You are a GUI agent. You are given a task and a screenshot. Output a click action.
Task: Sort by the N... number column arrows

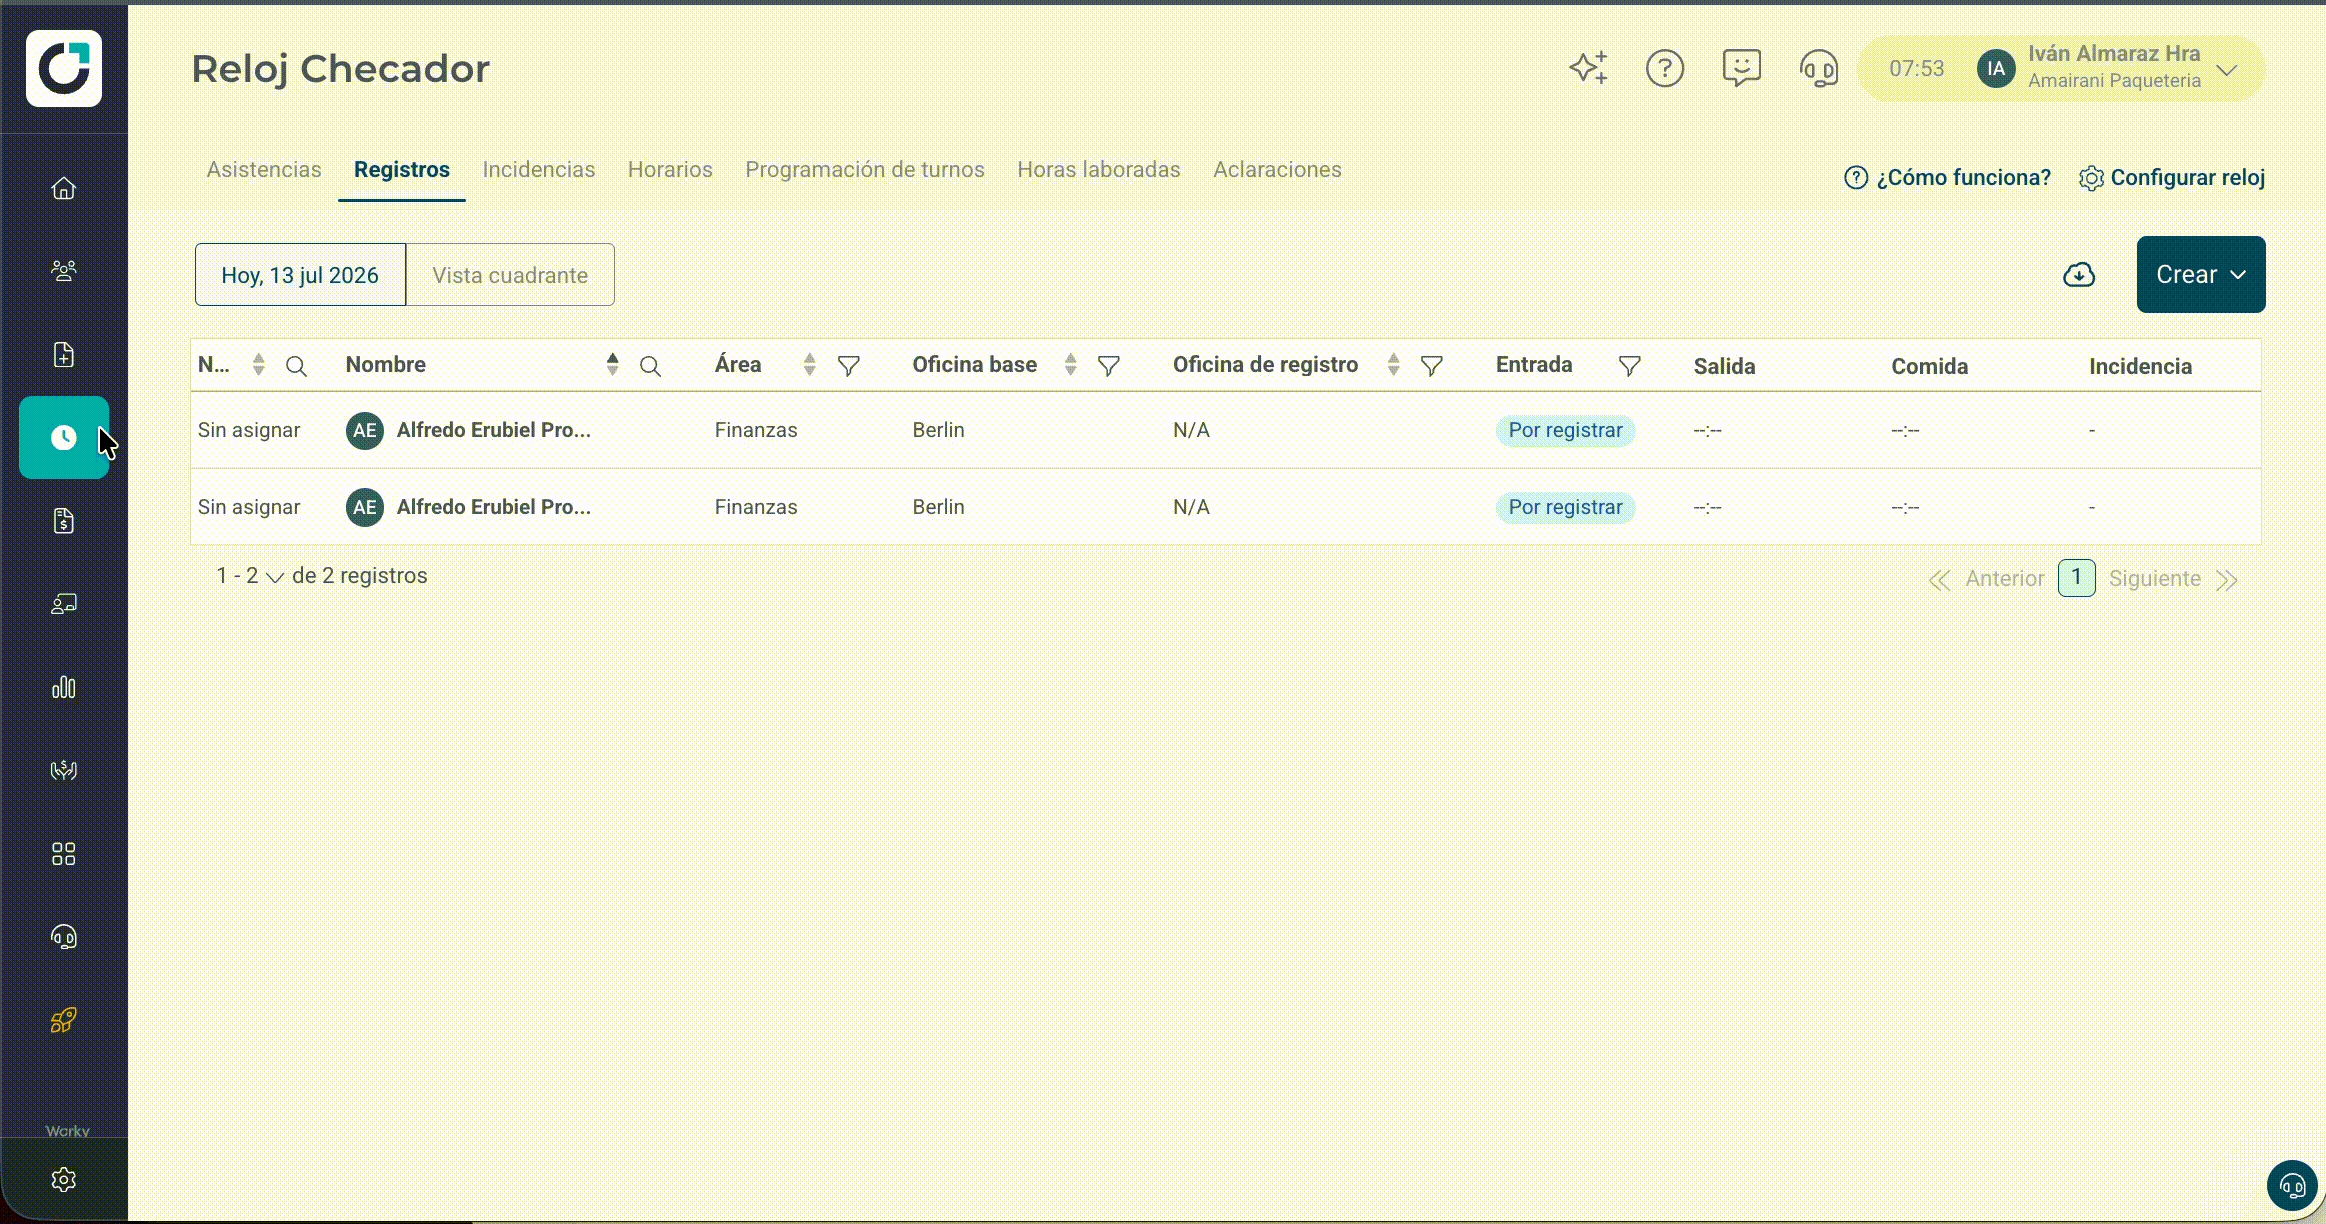pos(258,365)
